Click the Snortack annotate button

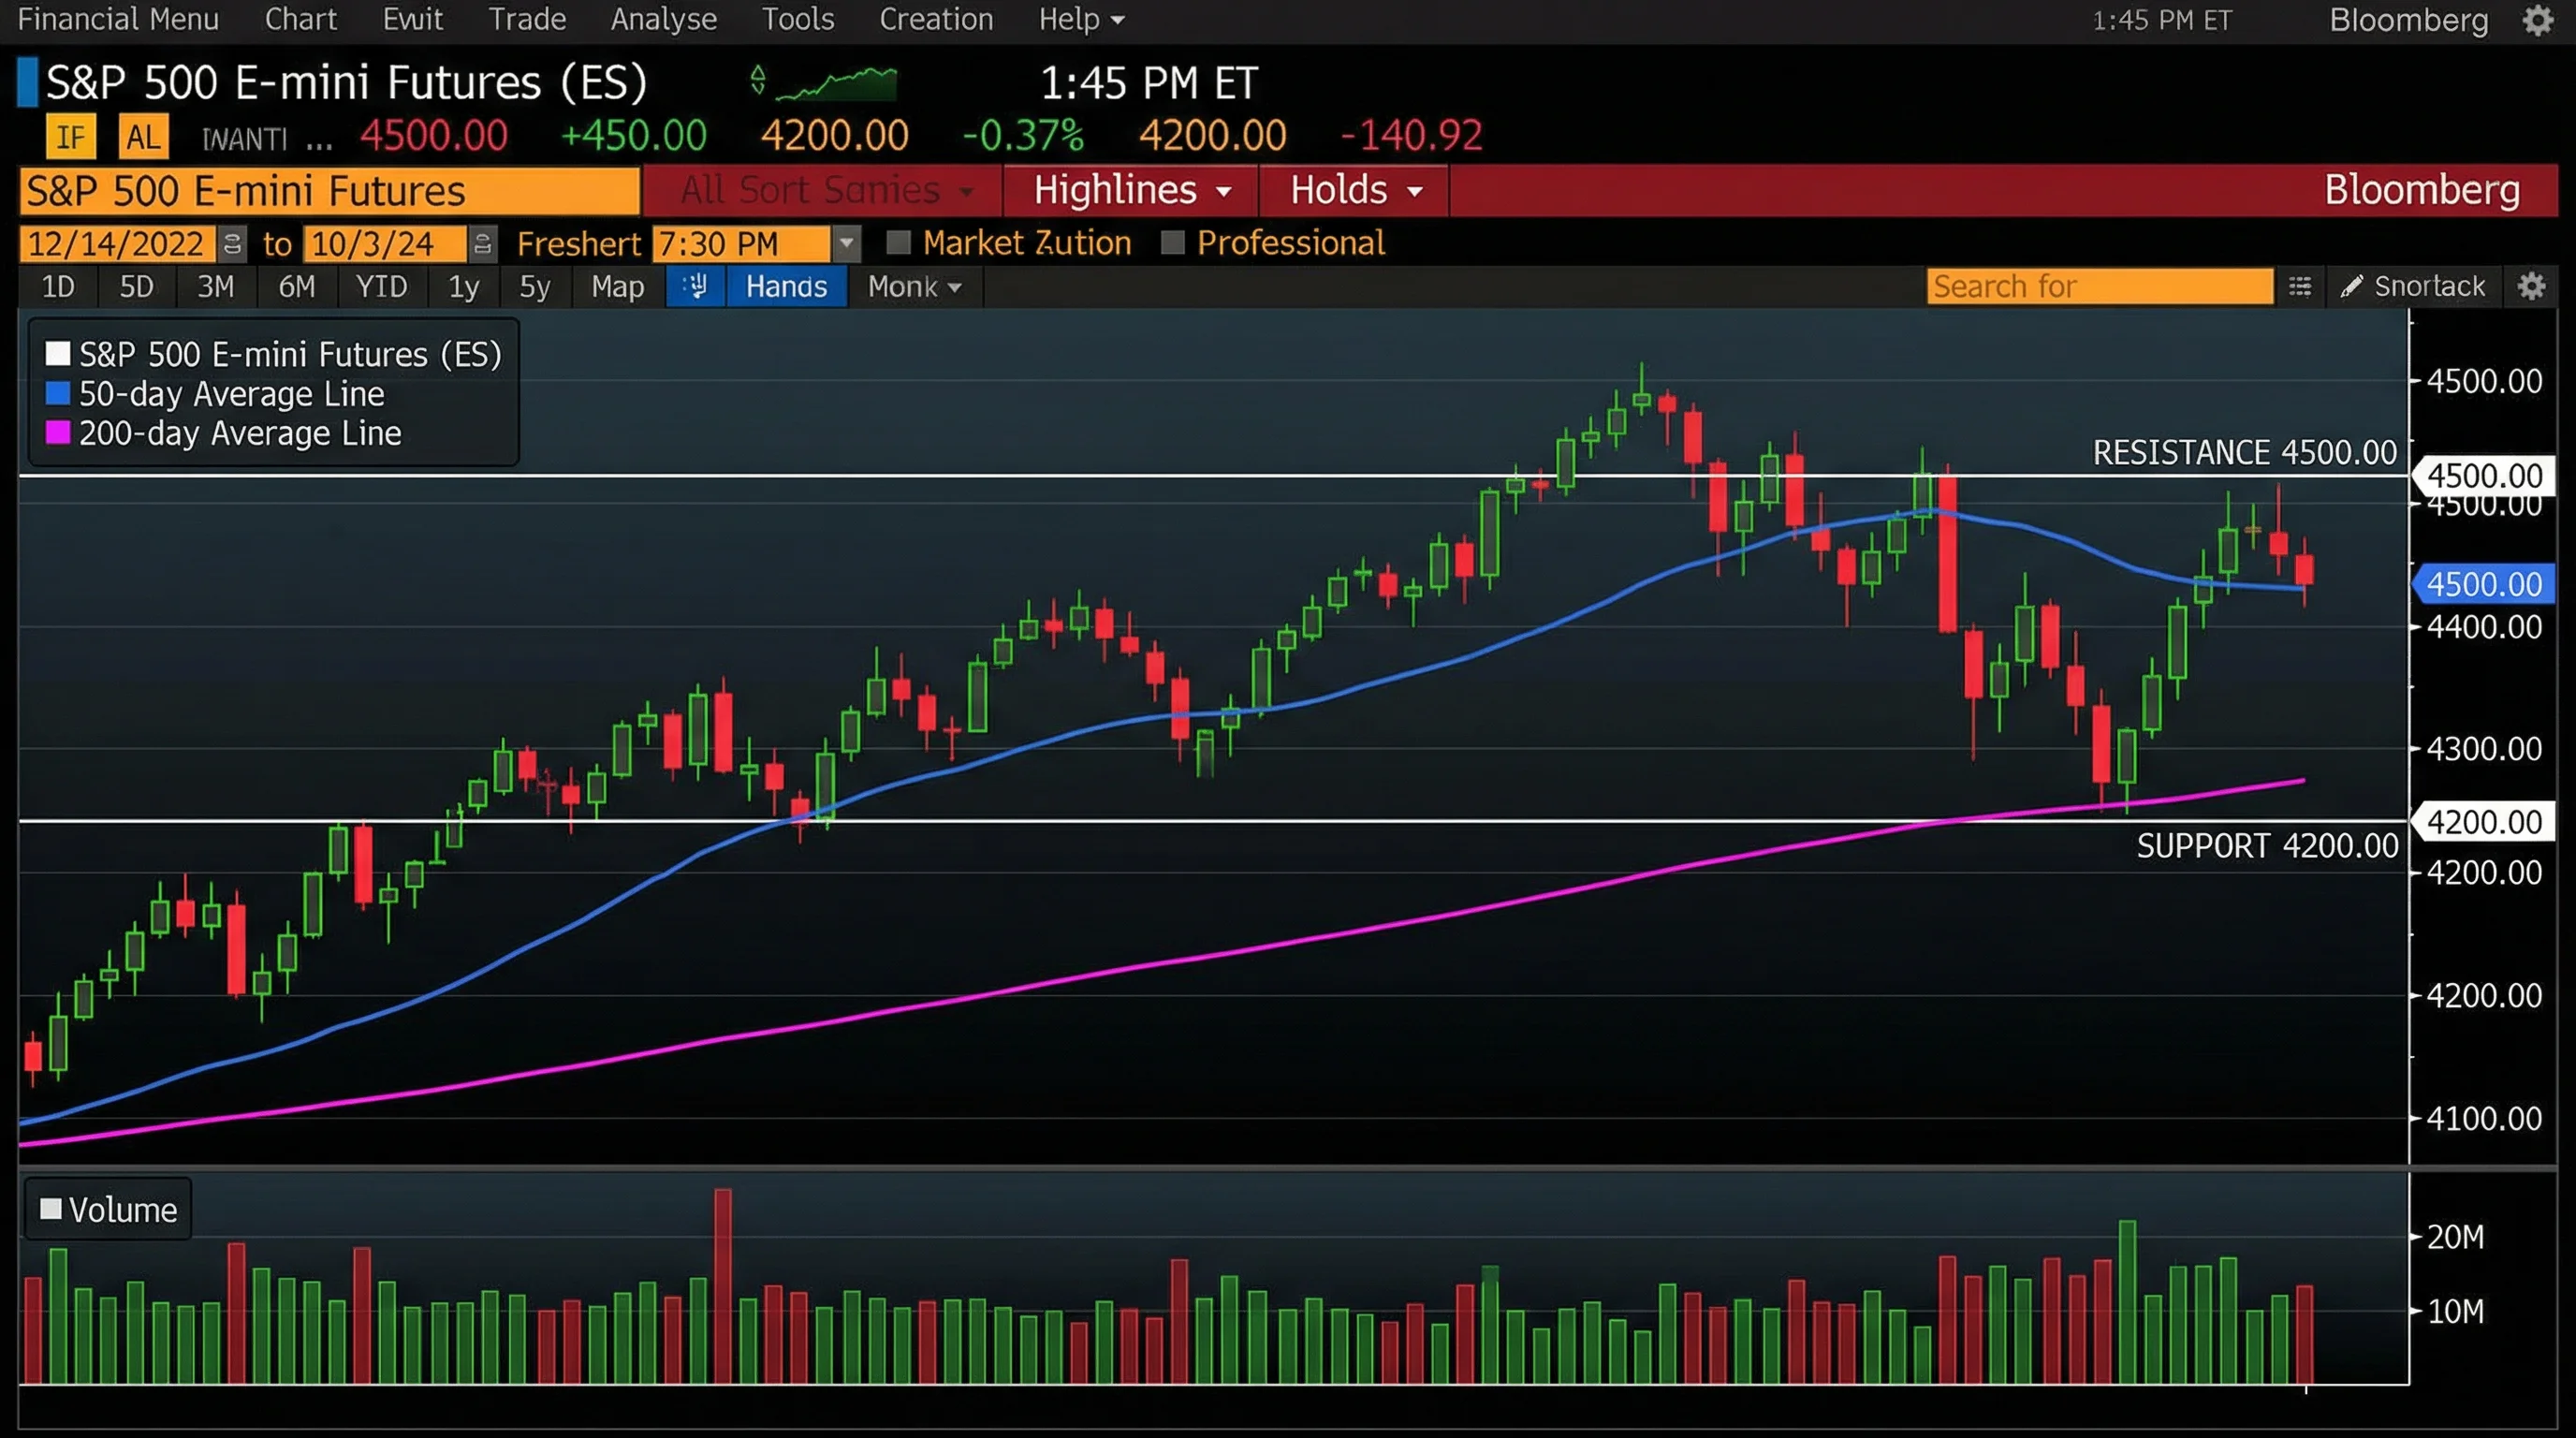(2412, 287)
